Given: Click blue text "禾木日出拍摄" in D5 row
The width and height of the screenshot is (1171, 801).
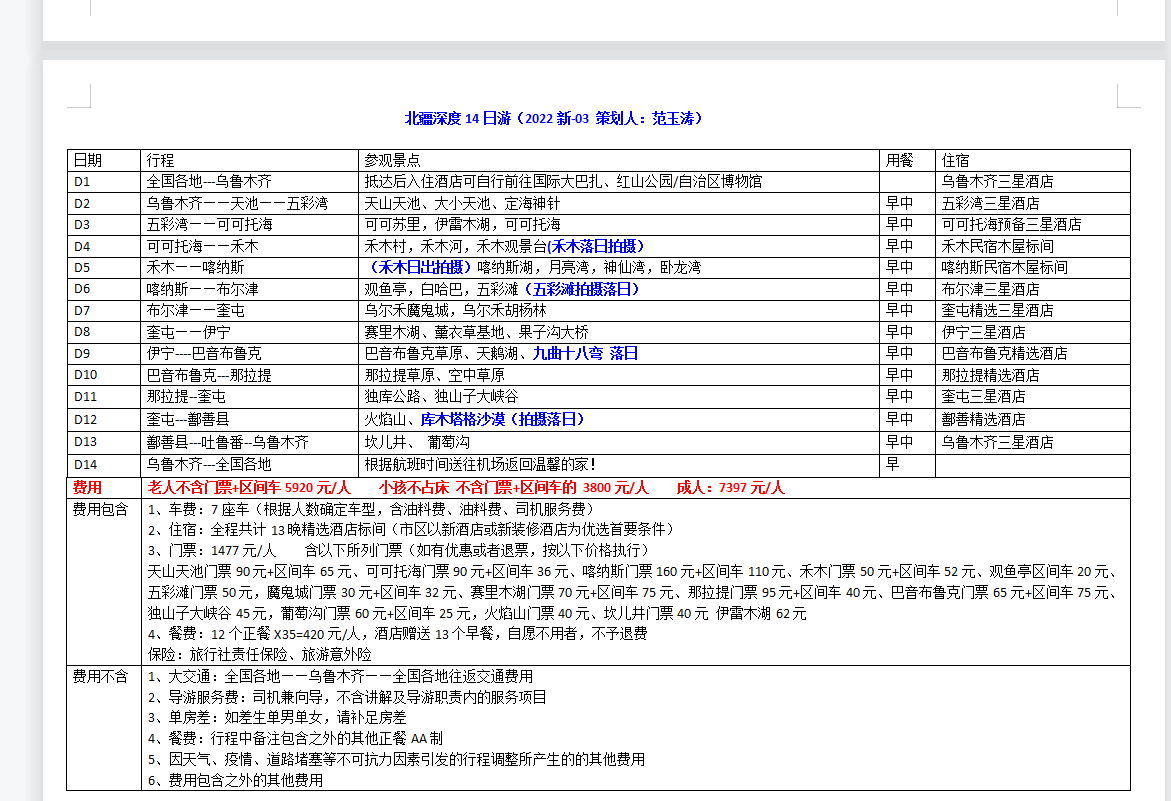Looking at the screenshot, I should tap(420, 267).
